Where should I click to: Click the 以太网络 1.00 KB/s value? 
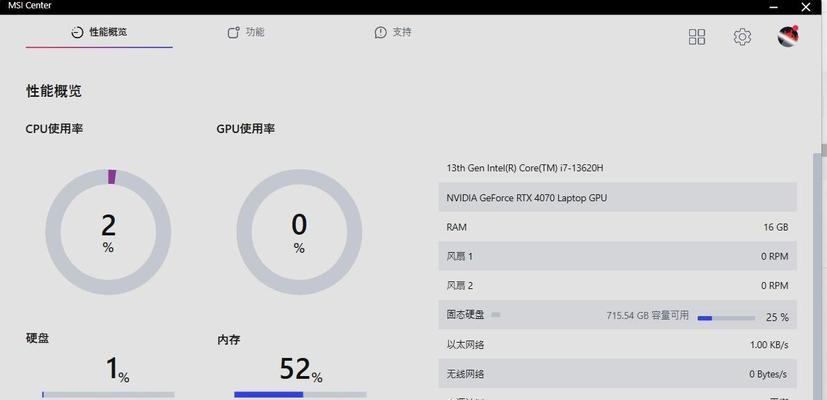[769, 345]
